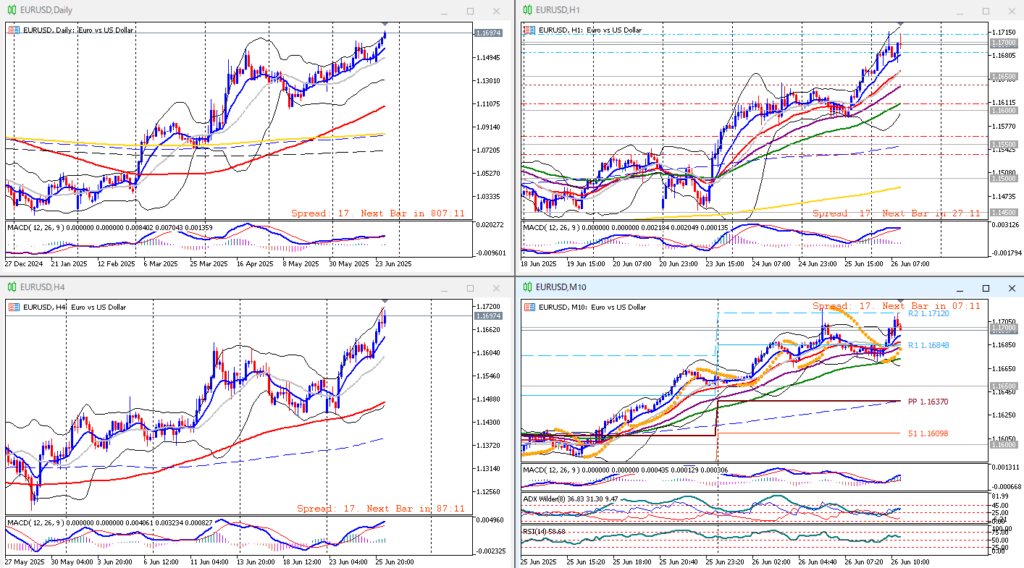Click the symbol icon before the M10 chart label
Image resolution: width=1024 pixels, height=568 pixels.
[x=530, y=307]
